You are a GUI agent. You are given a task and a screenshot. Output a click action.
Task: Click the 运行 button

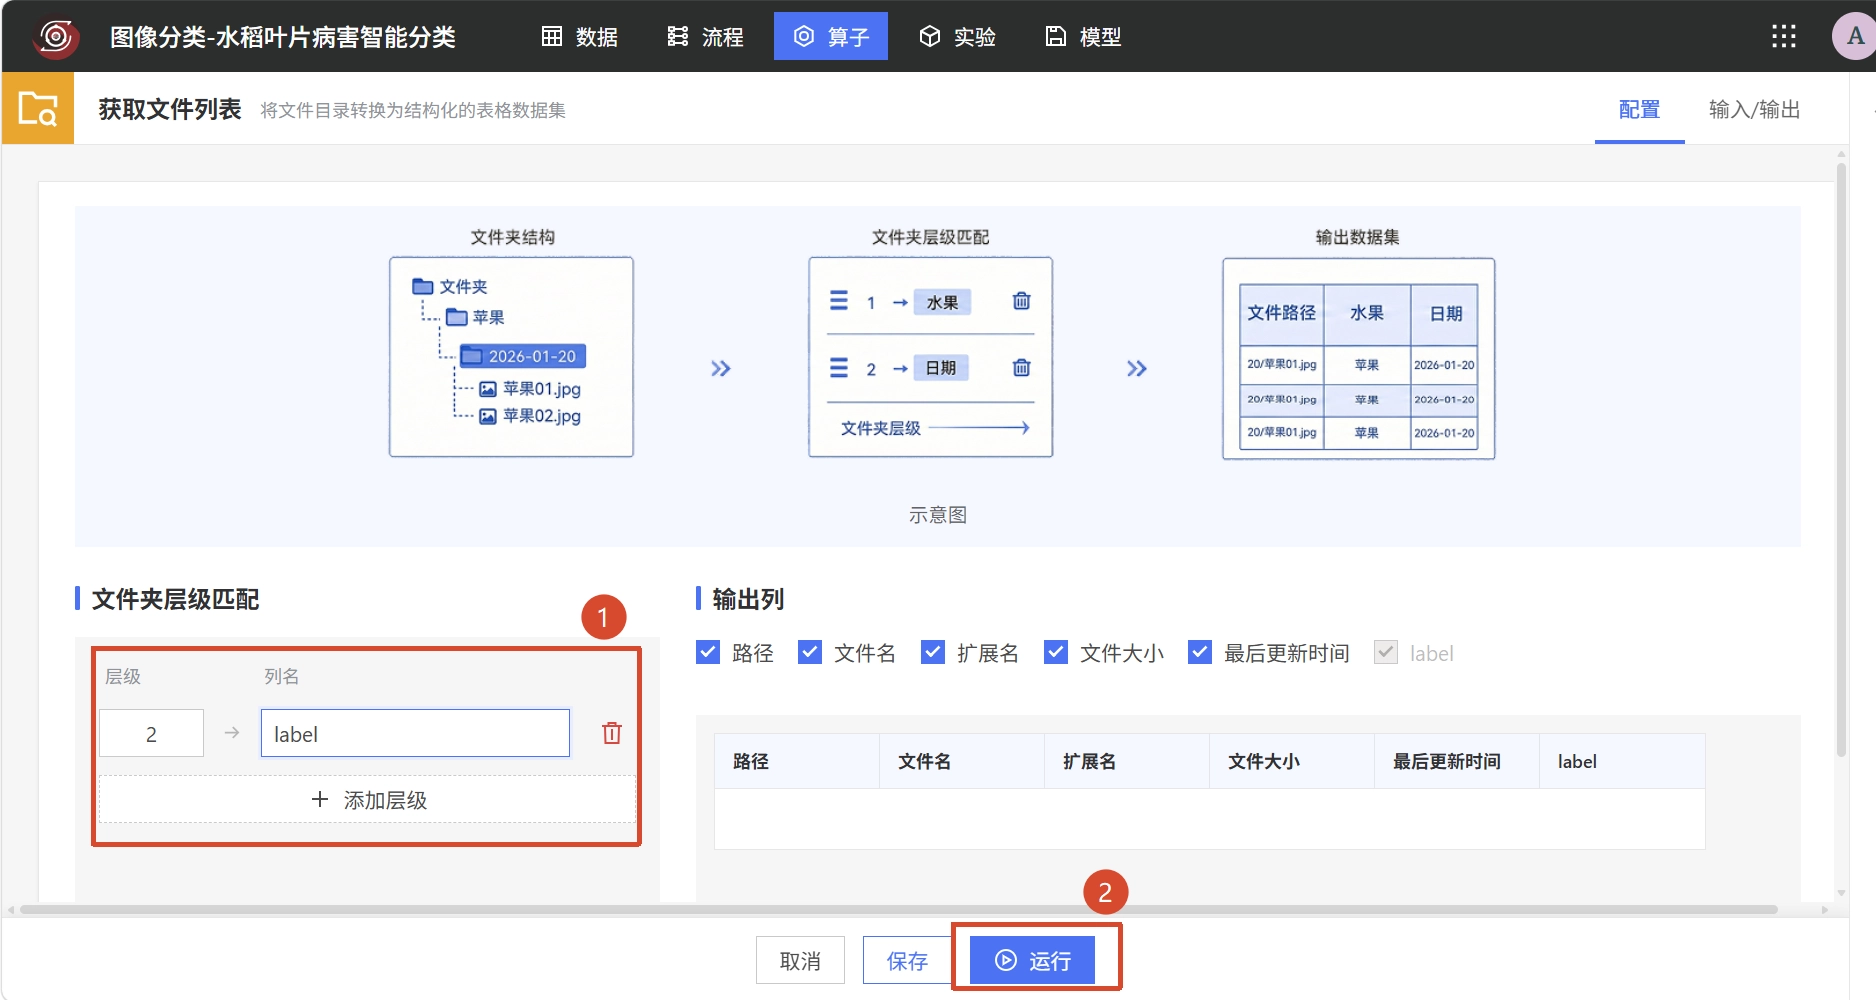[1033, 961]
